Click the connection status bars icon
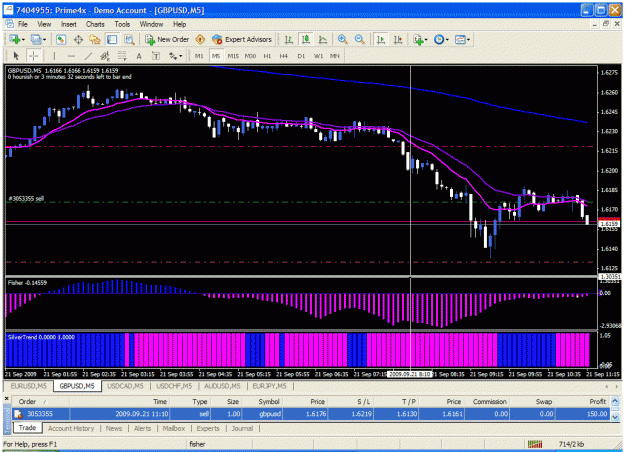This screenshot has width=625, height=452. [535, 444]
